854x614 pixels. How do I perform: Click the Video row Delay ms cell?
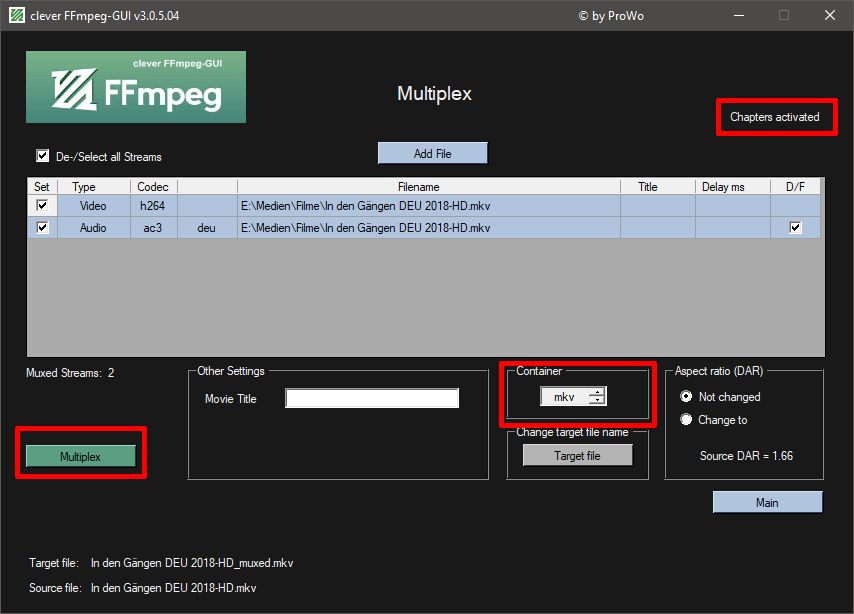coord(733,206)
